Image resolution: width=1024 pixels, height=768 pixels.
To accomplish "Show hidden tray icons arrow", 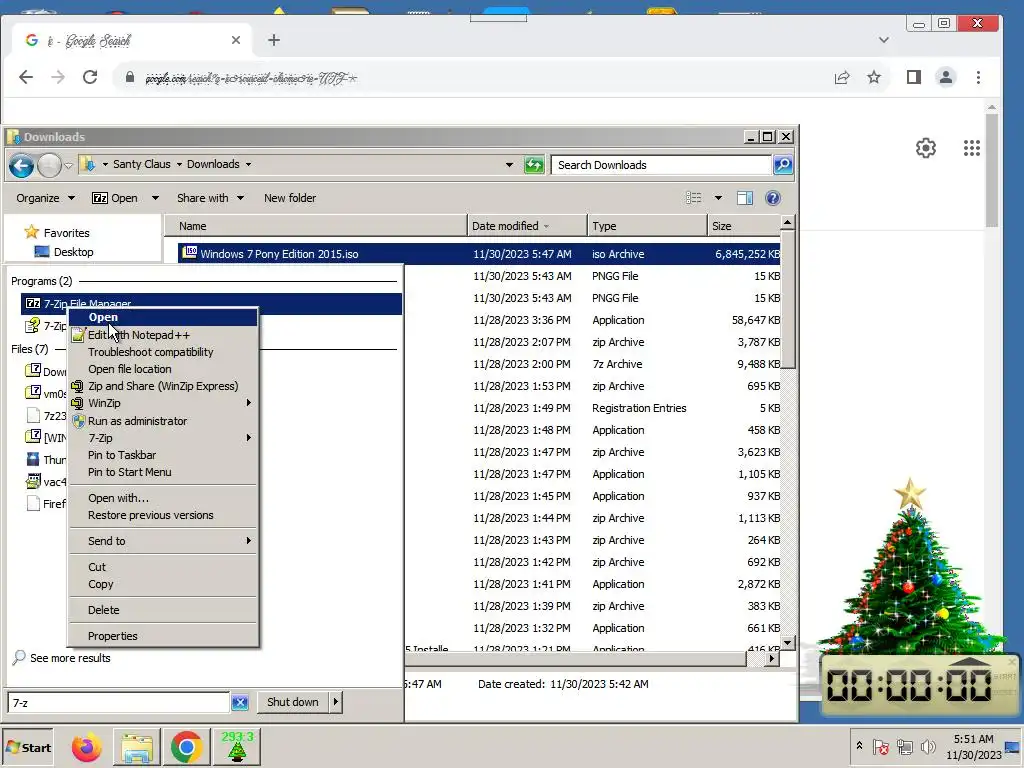I will pos(859,745).
